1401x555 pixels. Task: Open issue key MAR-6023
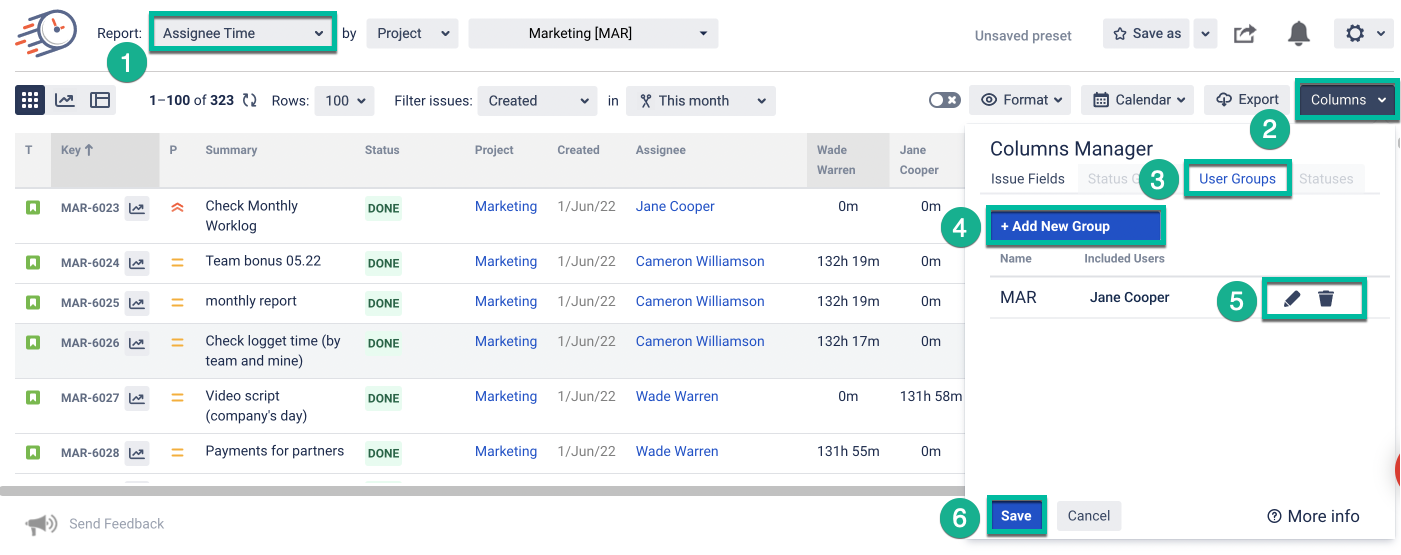pos(90,209)
